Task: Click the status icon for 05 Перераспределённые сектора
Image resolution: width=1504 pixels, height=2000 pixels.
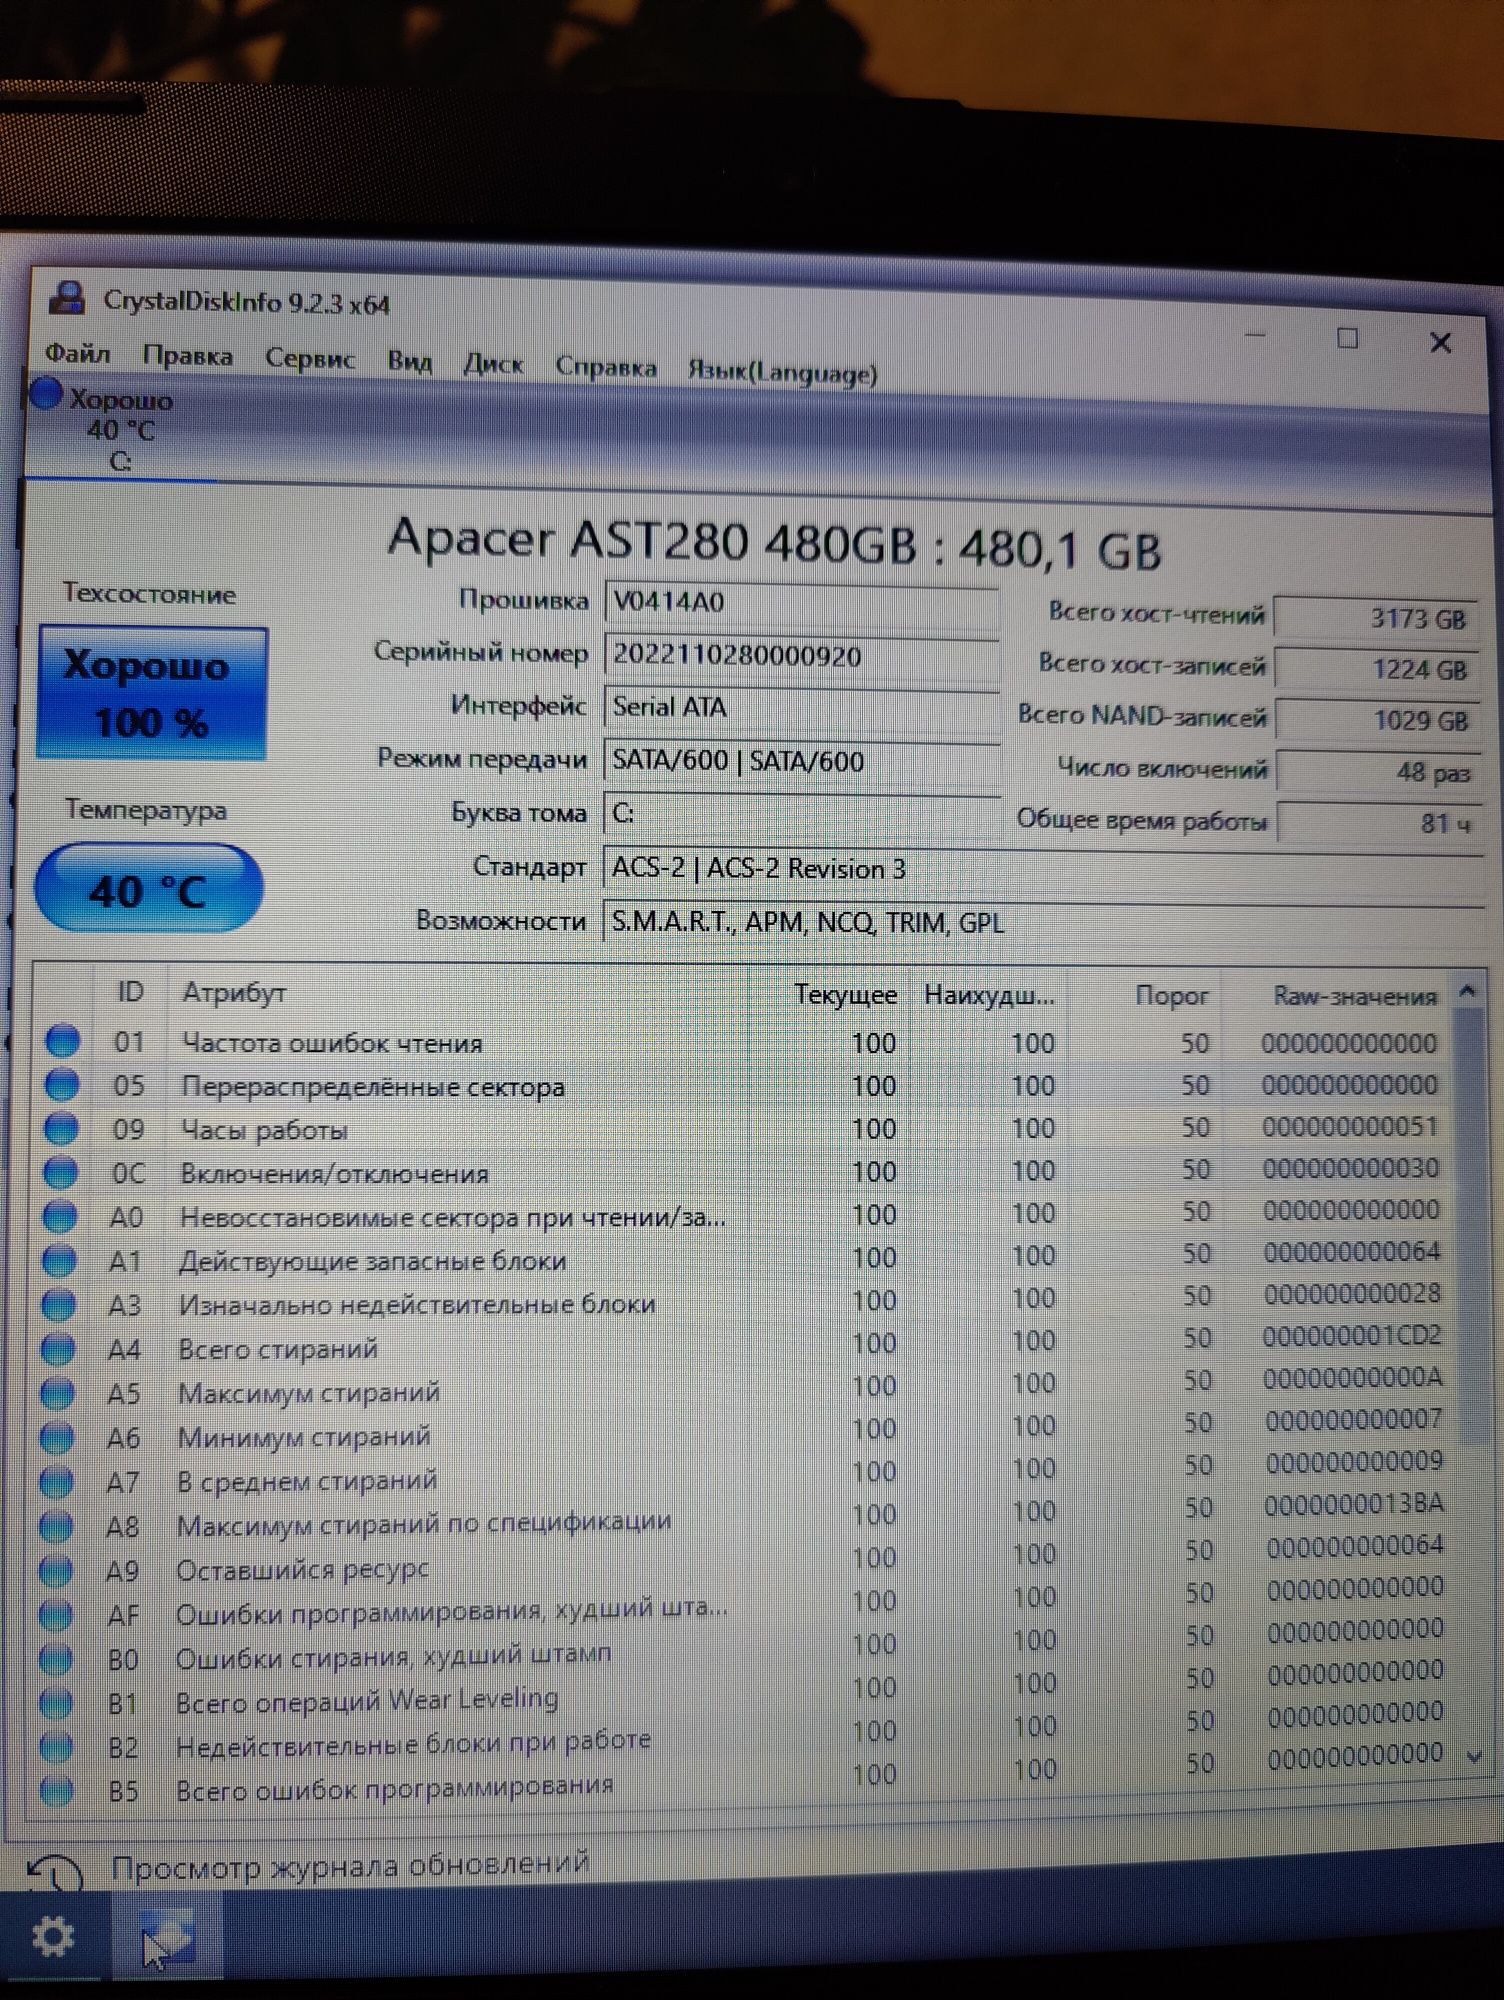Action: point(62,1084)
